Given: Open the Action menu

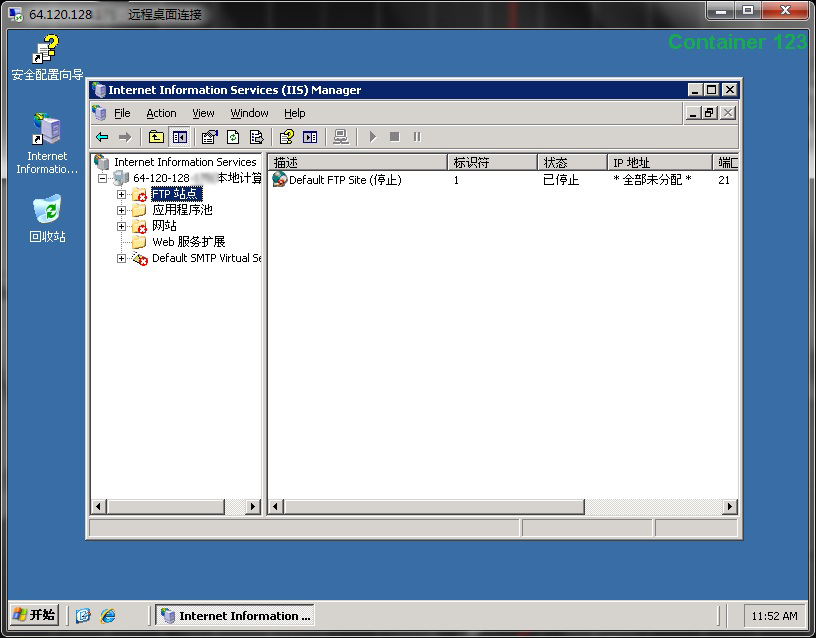Looking at the screenshot, I should (161, 114).
